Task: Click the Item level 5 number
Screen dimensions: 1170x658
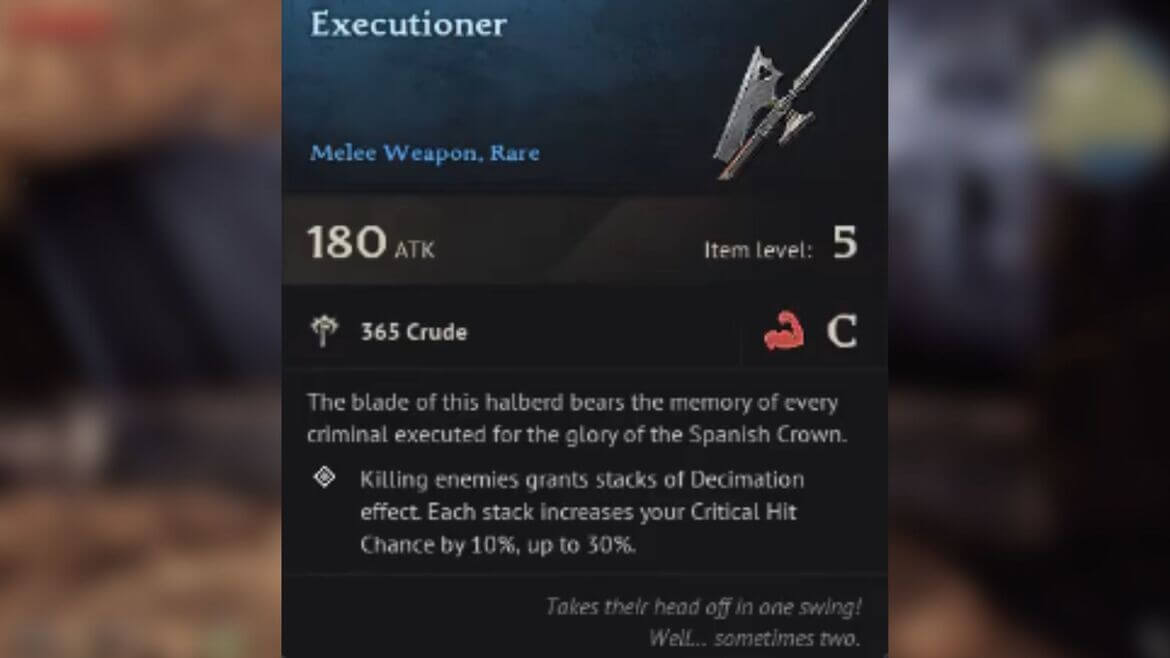Action: tap(845, 242)
